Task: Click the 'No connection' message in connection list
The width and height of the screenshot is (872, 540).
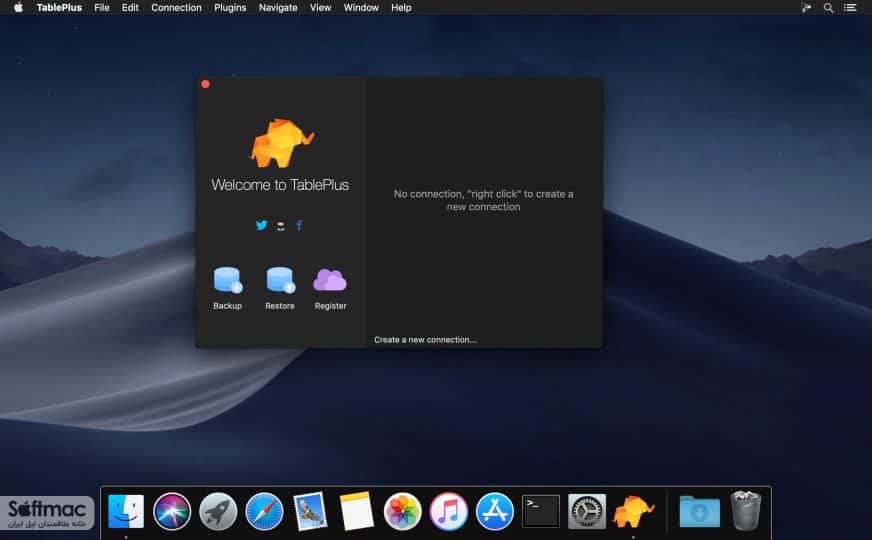Action: [483, 200]
